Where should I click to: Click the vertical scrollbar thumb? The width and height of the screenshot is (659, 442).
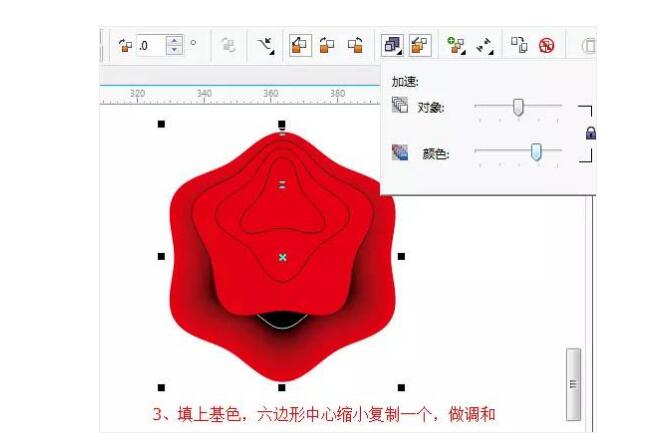(573, 384)
